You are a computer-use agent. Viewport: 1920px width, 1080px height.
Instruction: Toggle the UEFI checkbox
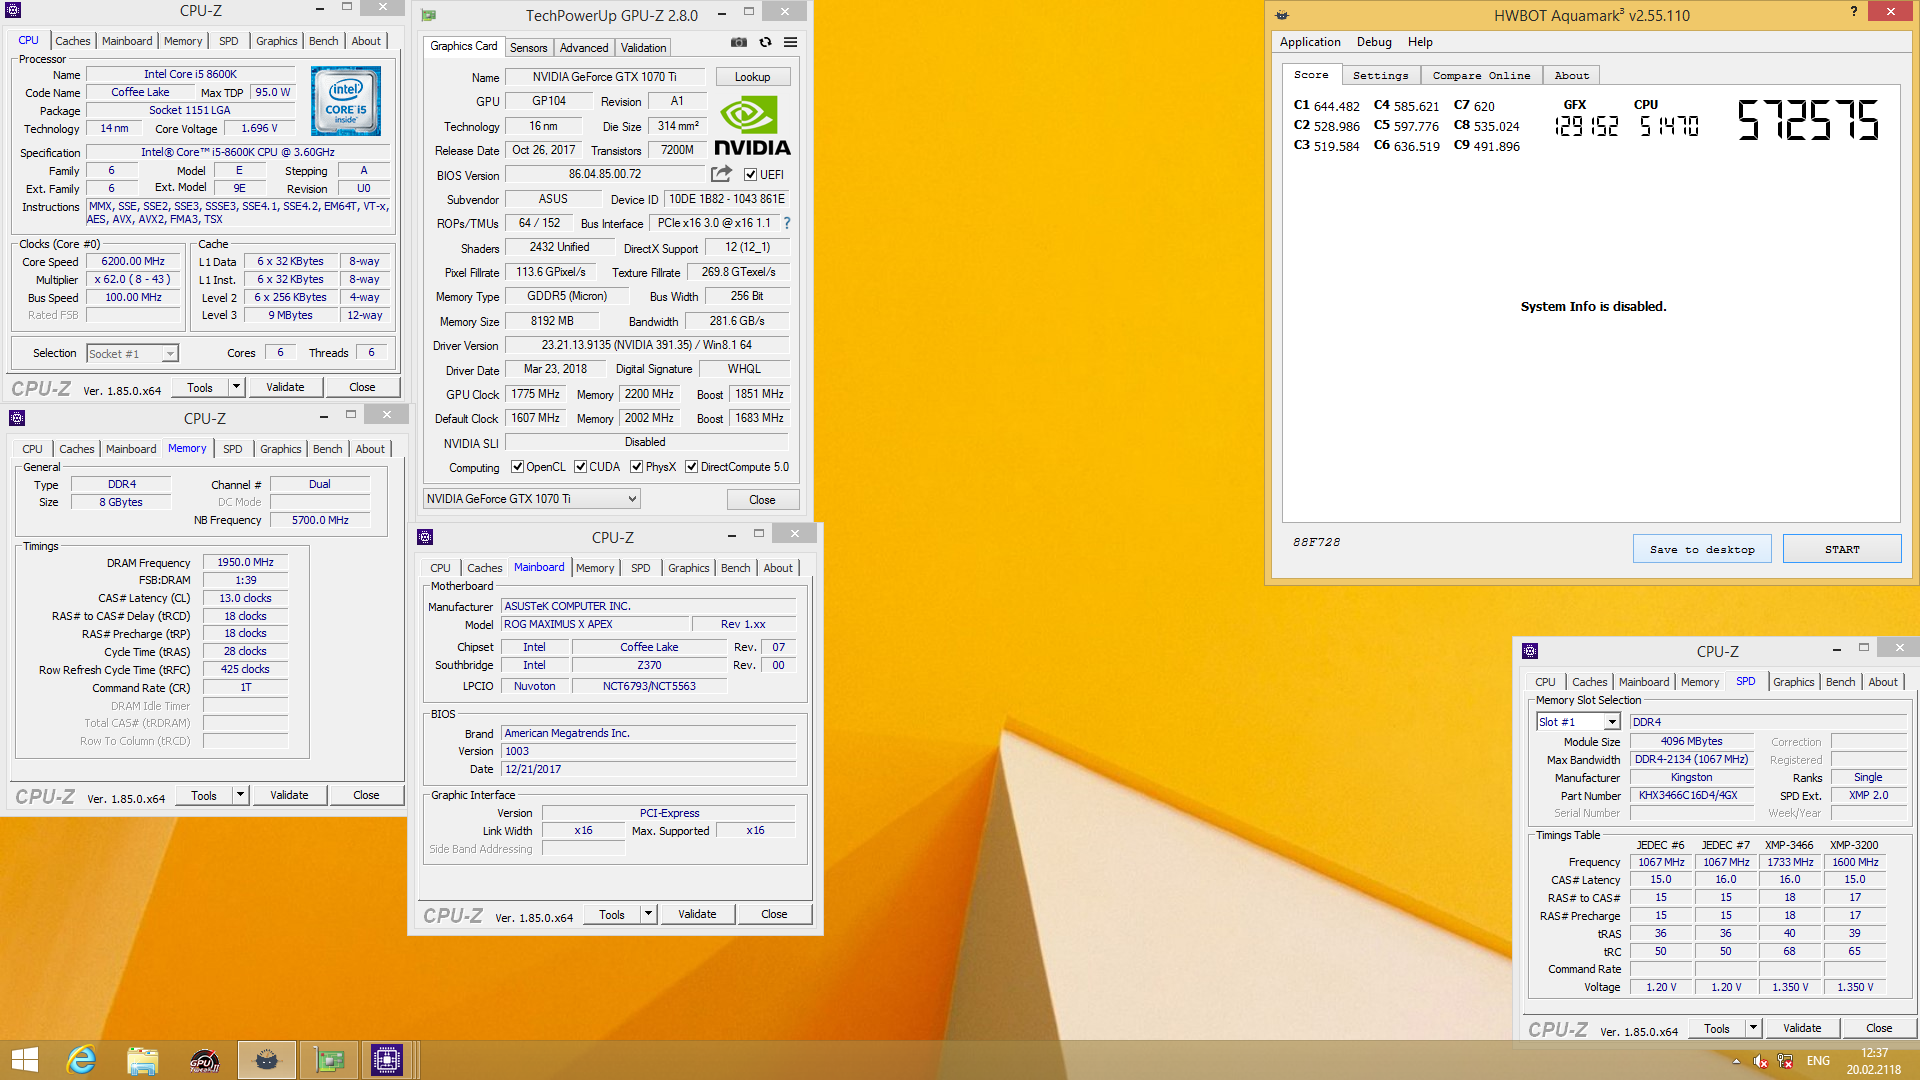pos(750,174)
